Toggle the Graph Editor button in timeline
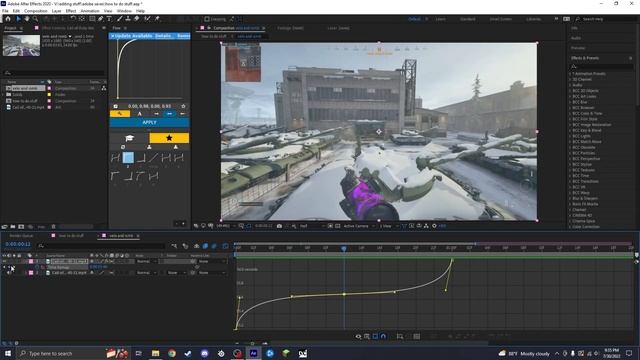The height and width of the screenshot is (360, 640). point(225,246)
